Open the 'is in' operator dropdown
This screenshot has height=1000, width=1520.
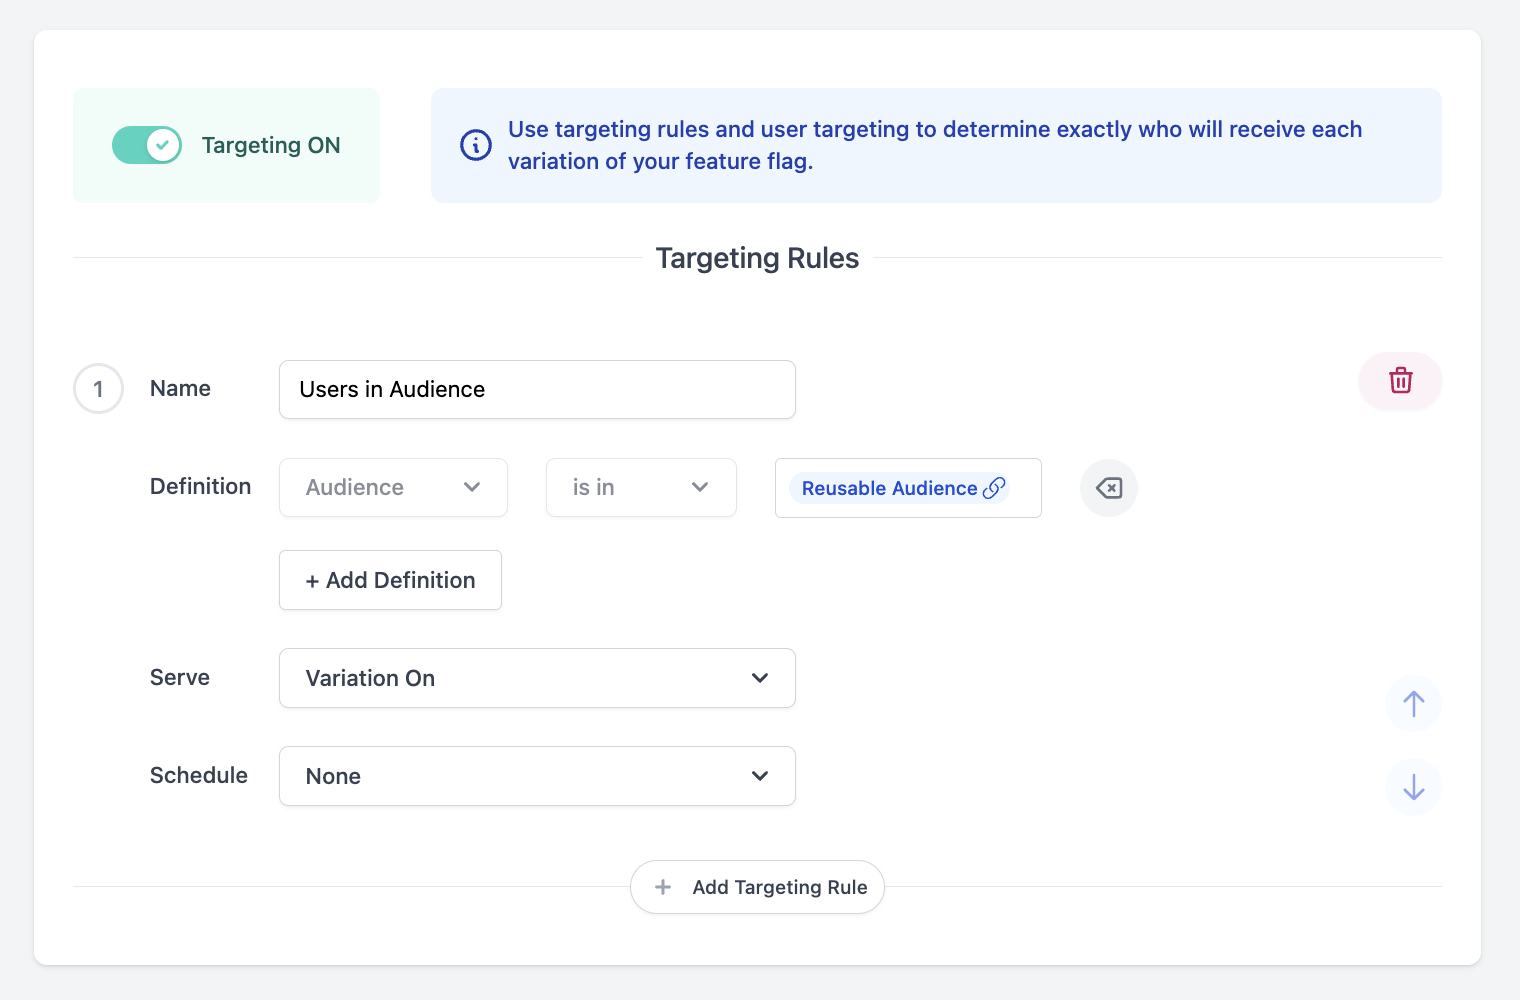640,487
